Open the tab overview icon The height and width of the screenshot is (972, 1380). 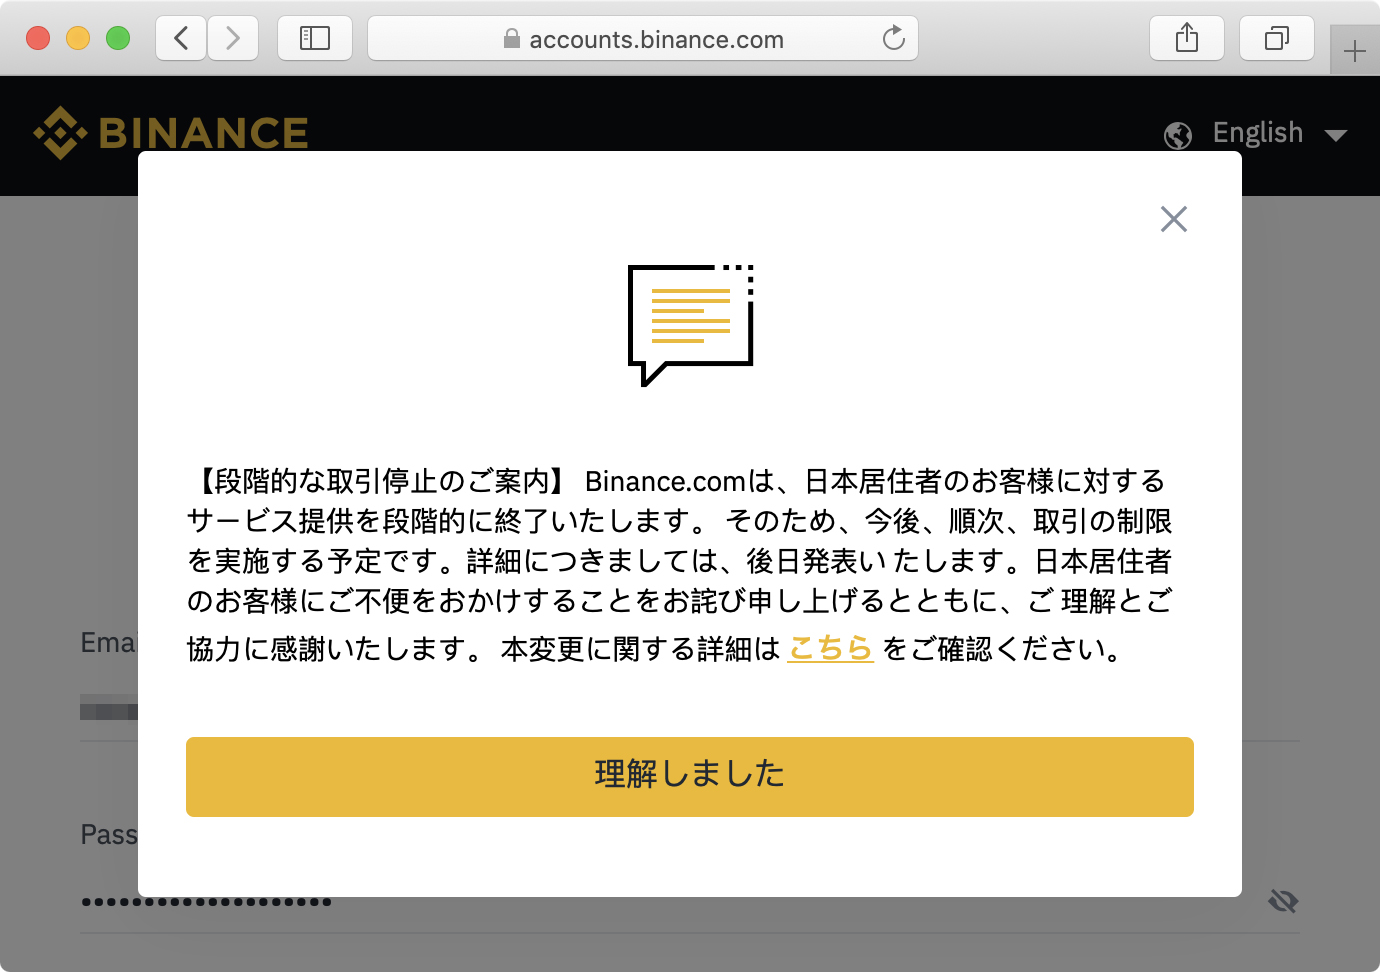click(x=1277, y=38)
